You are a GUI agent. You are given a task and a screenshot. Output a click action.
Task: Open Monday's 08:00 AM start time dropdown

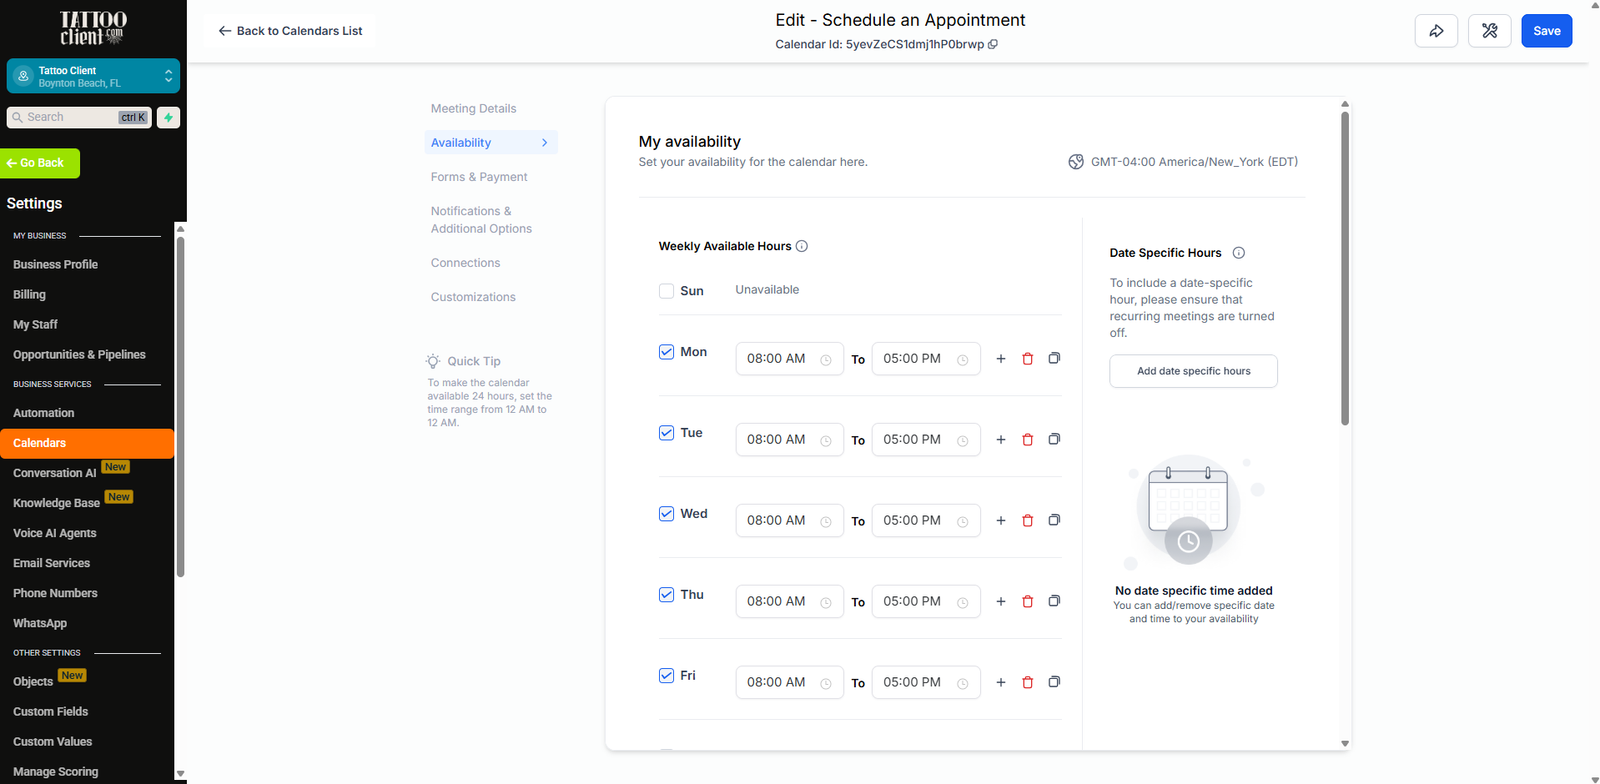point(789,359)
